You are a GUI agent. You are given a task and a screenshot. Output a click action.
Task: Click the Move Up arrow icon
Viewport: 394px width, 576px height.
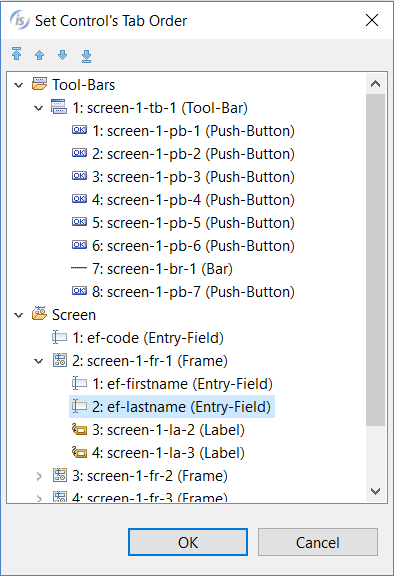click(x=39, y=55)
